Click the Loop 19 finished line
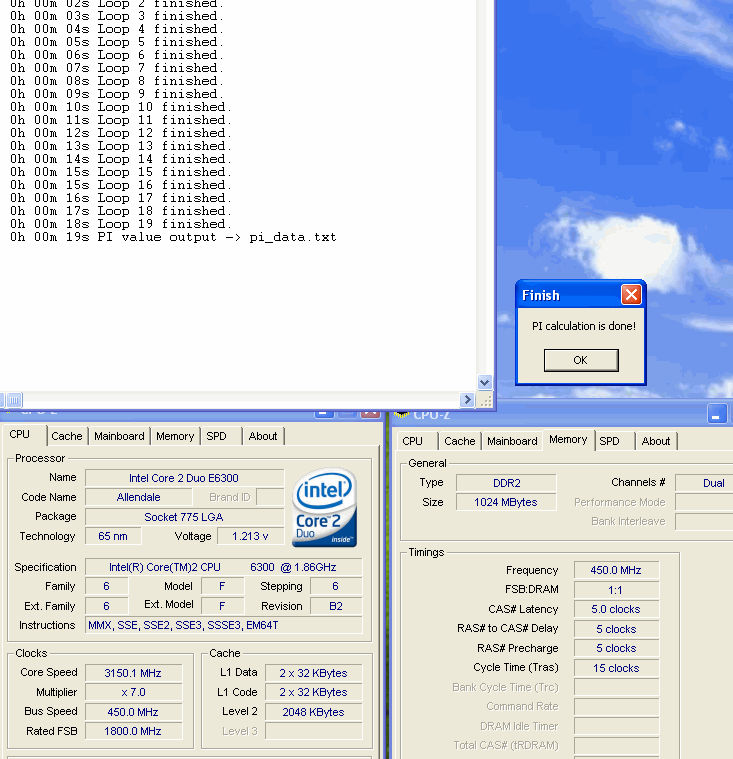This screenshot has height=759, width=733. (x=121, y=224)
